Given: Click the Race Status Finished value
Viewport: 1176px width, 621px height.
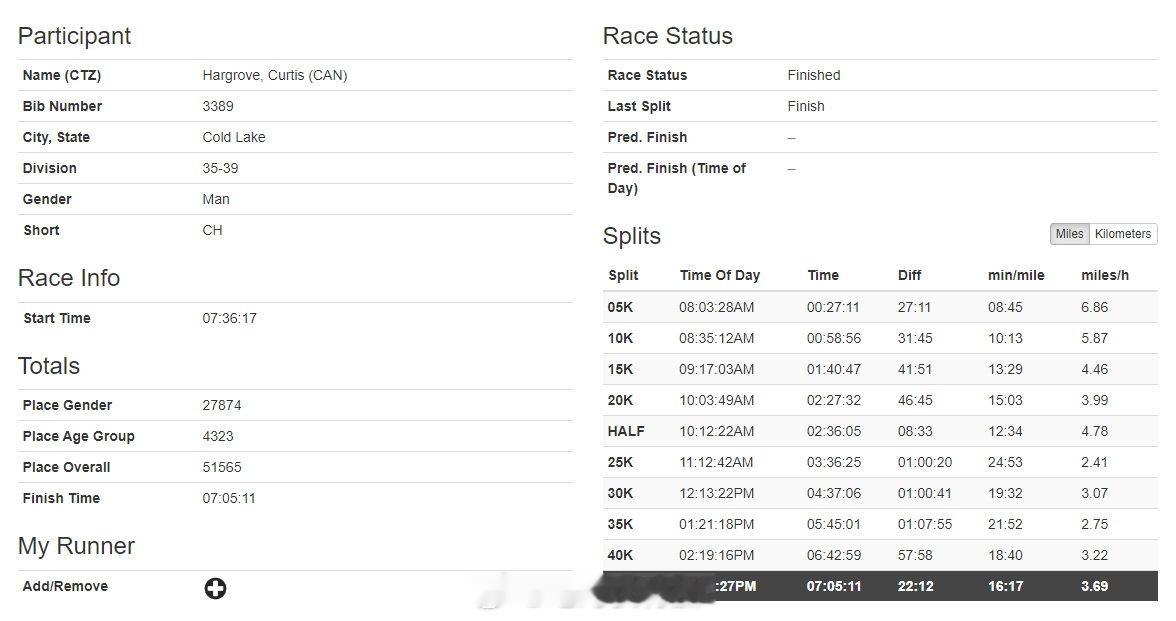Looking at the screenshot, I should (814, 75).
